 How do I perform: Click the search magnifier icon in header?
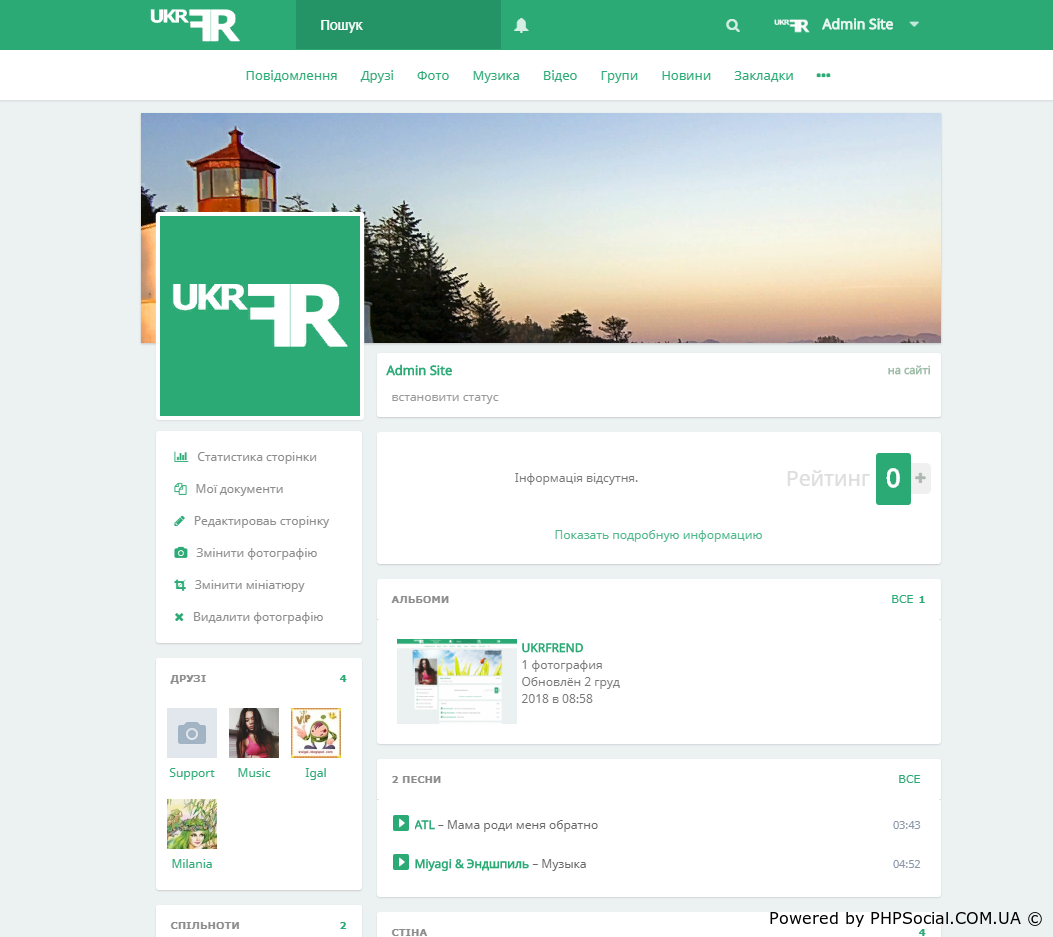pyautogui.click(x=733, y=25)
